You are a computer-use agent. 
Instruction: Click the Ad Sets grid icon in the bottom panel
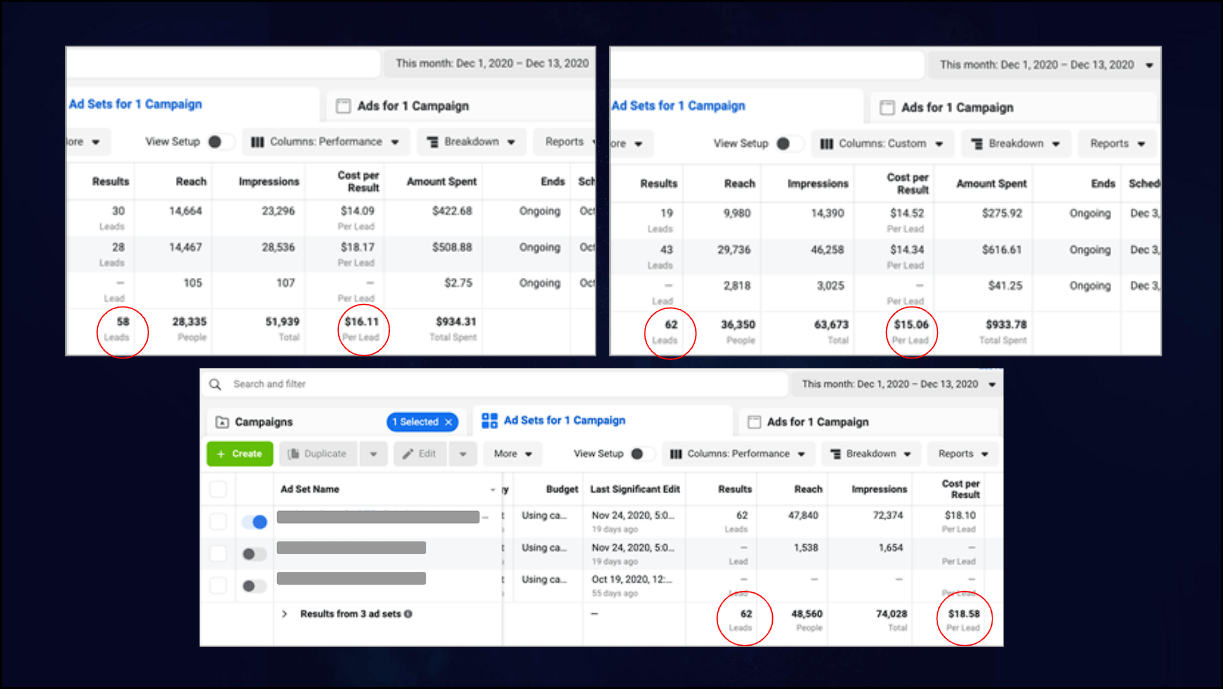pyautogui.click(x=489, y=421)
